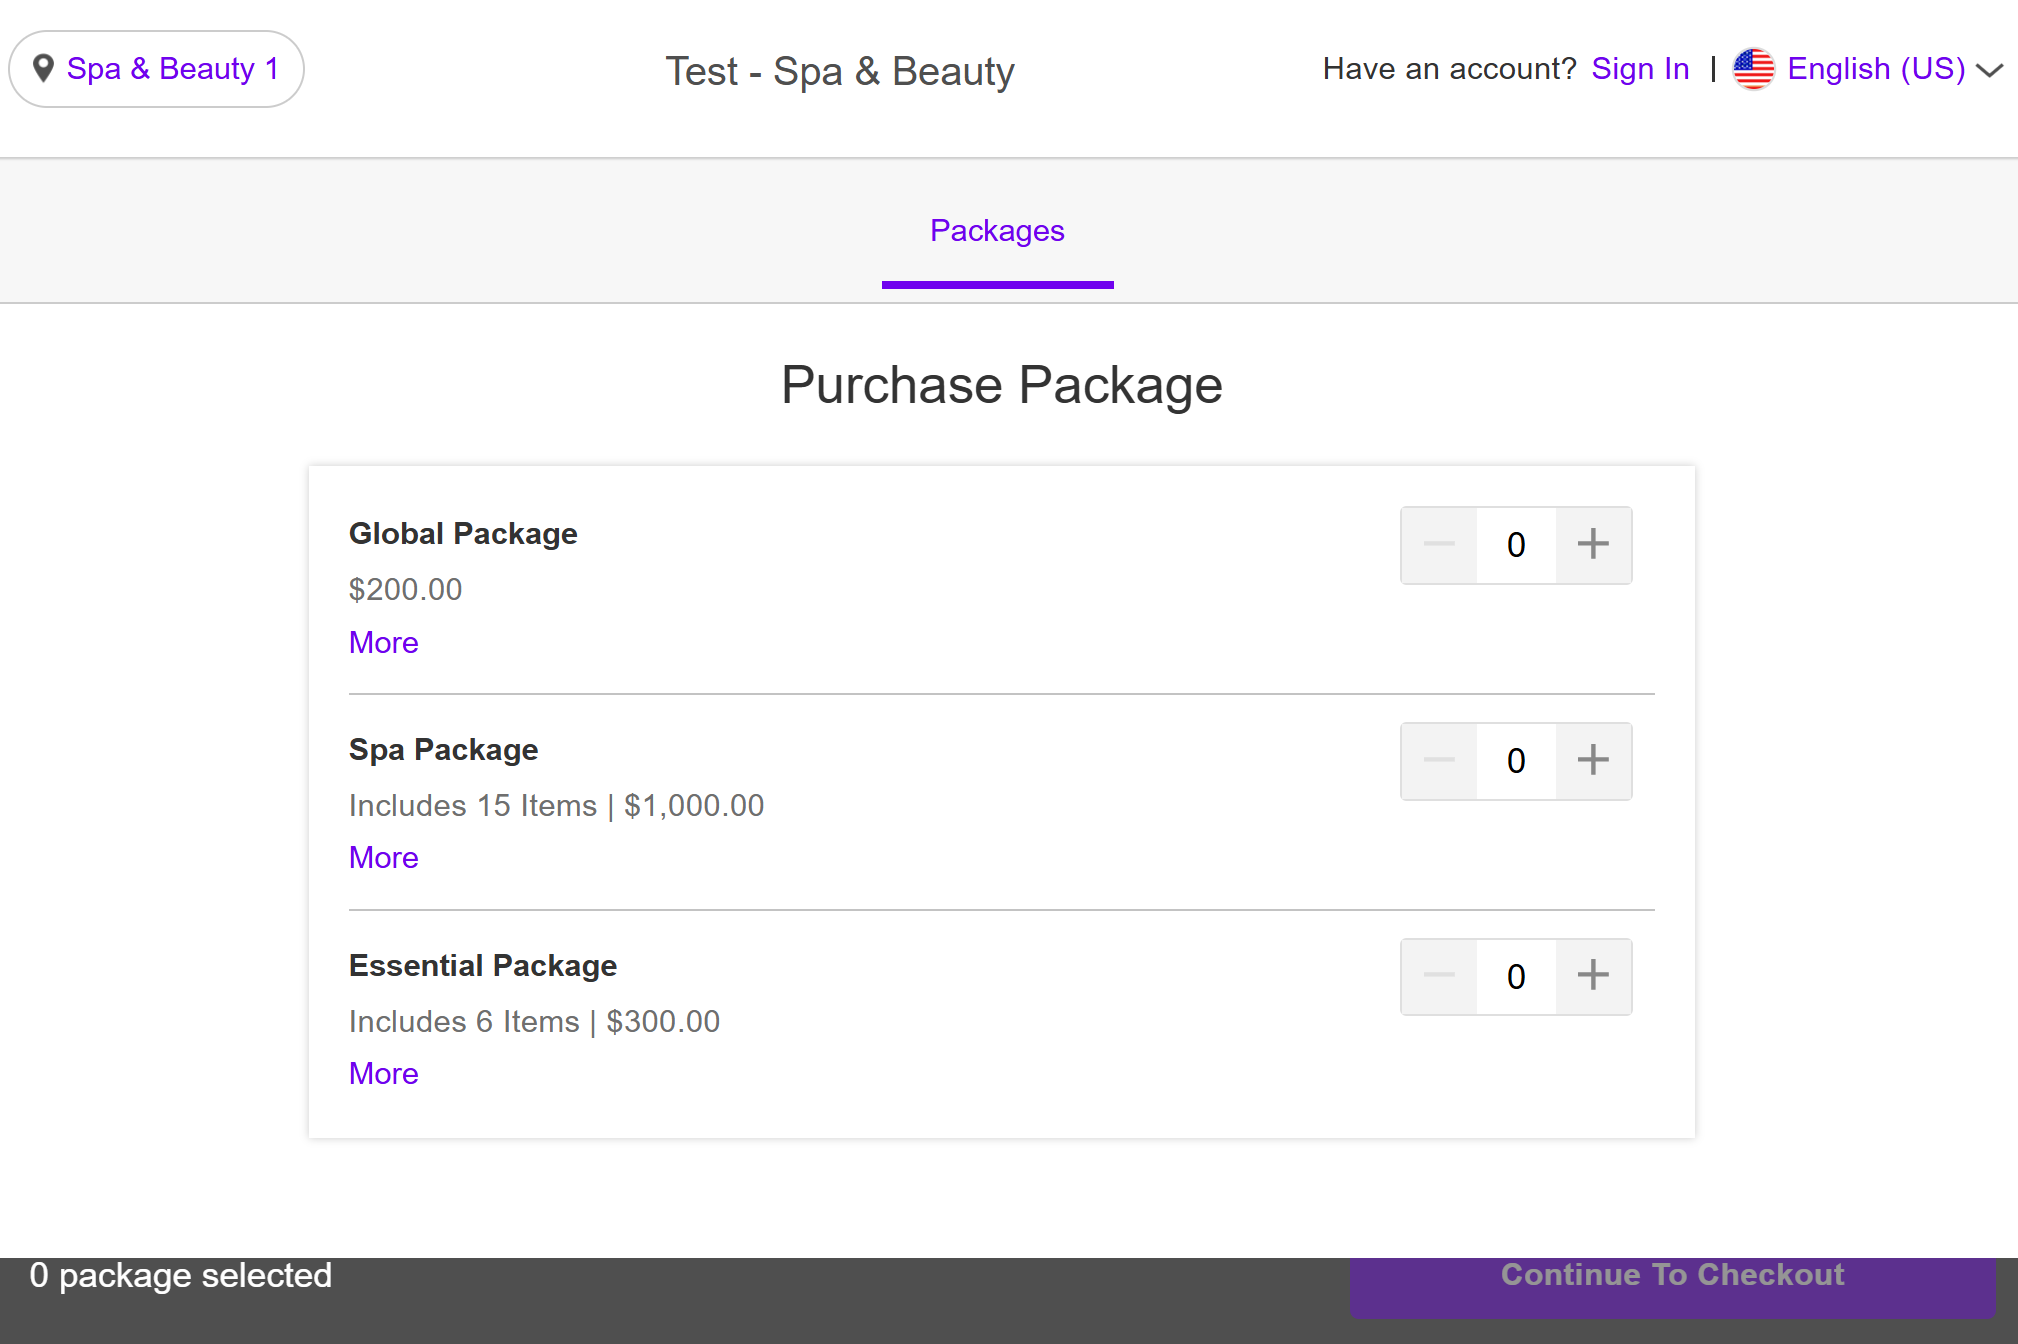Click Essential Package quantity field

(1516, 976)
